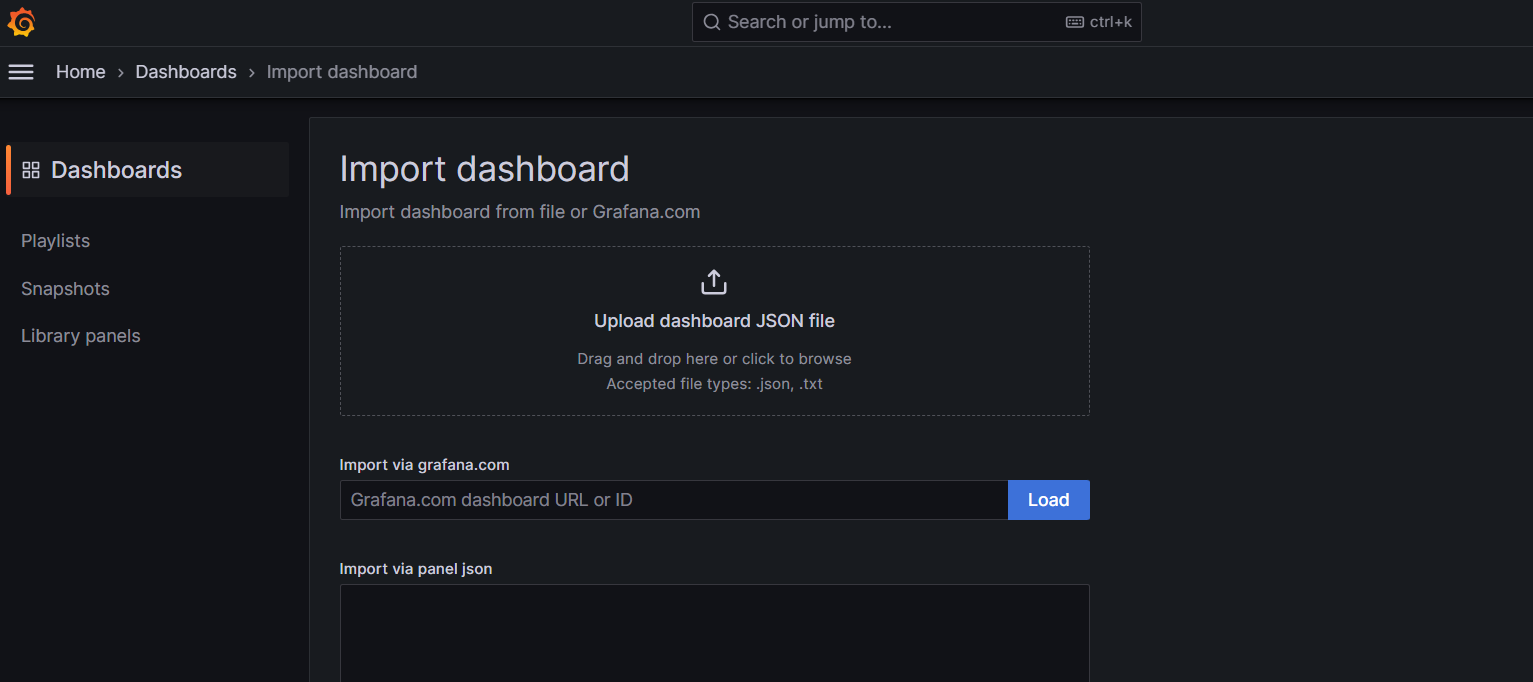Click the 'Import via grafana.com' label
The image size is (1533, 682).
[x=425, y=465]
